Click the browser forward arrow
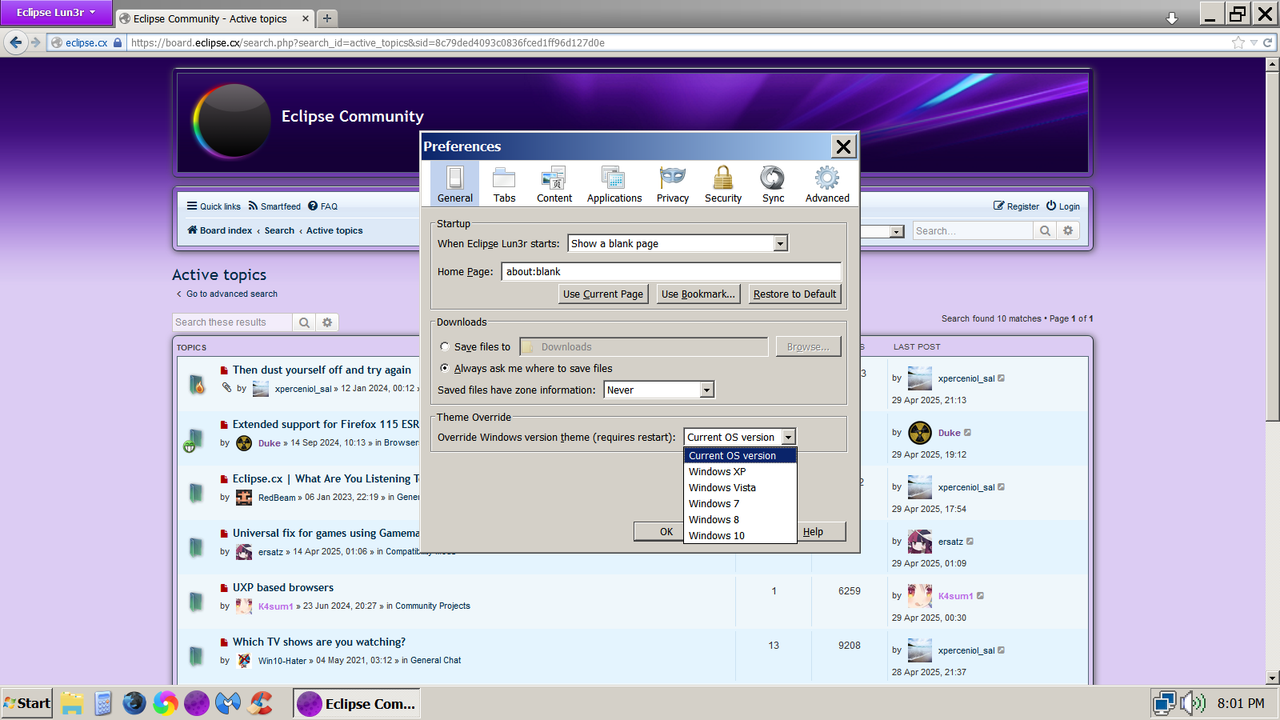 (35, 43)
